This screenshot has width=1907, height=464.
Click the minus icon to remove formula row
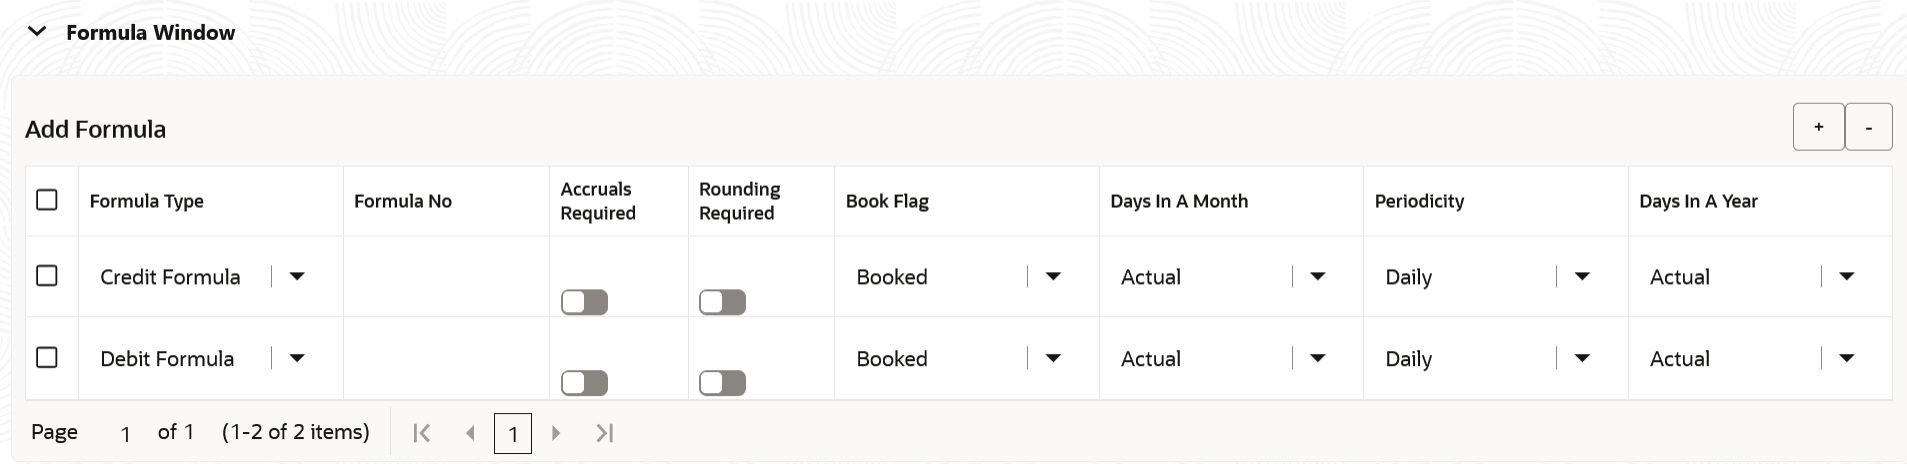(1868, 127)
